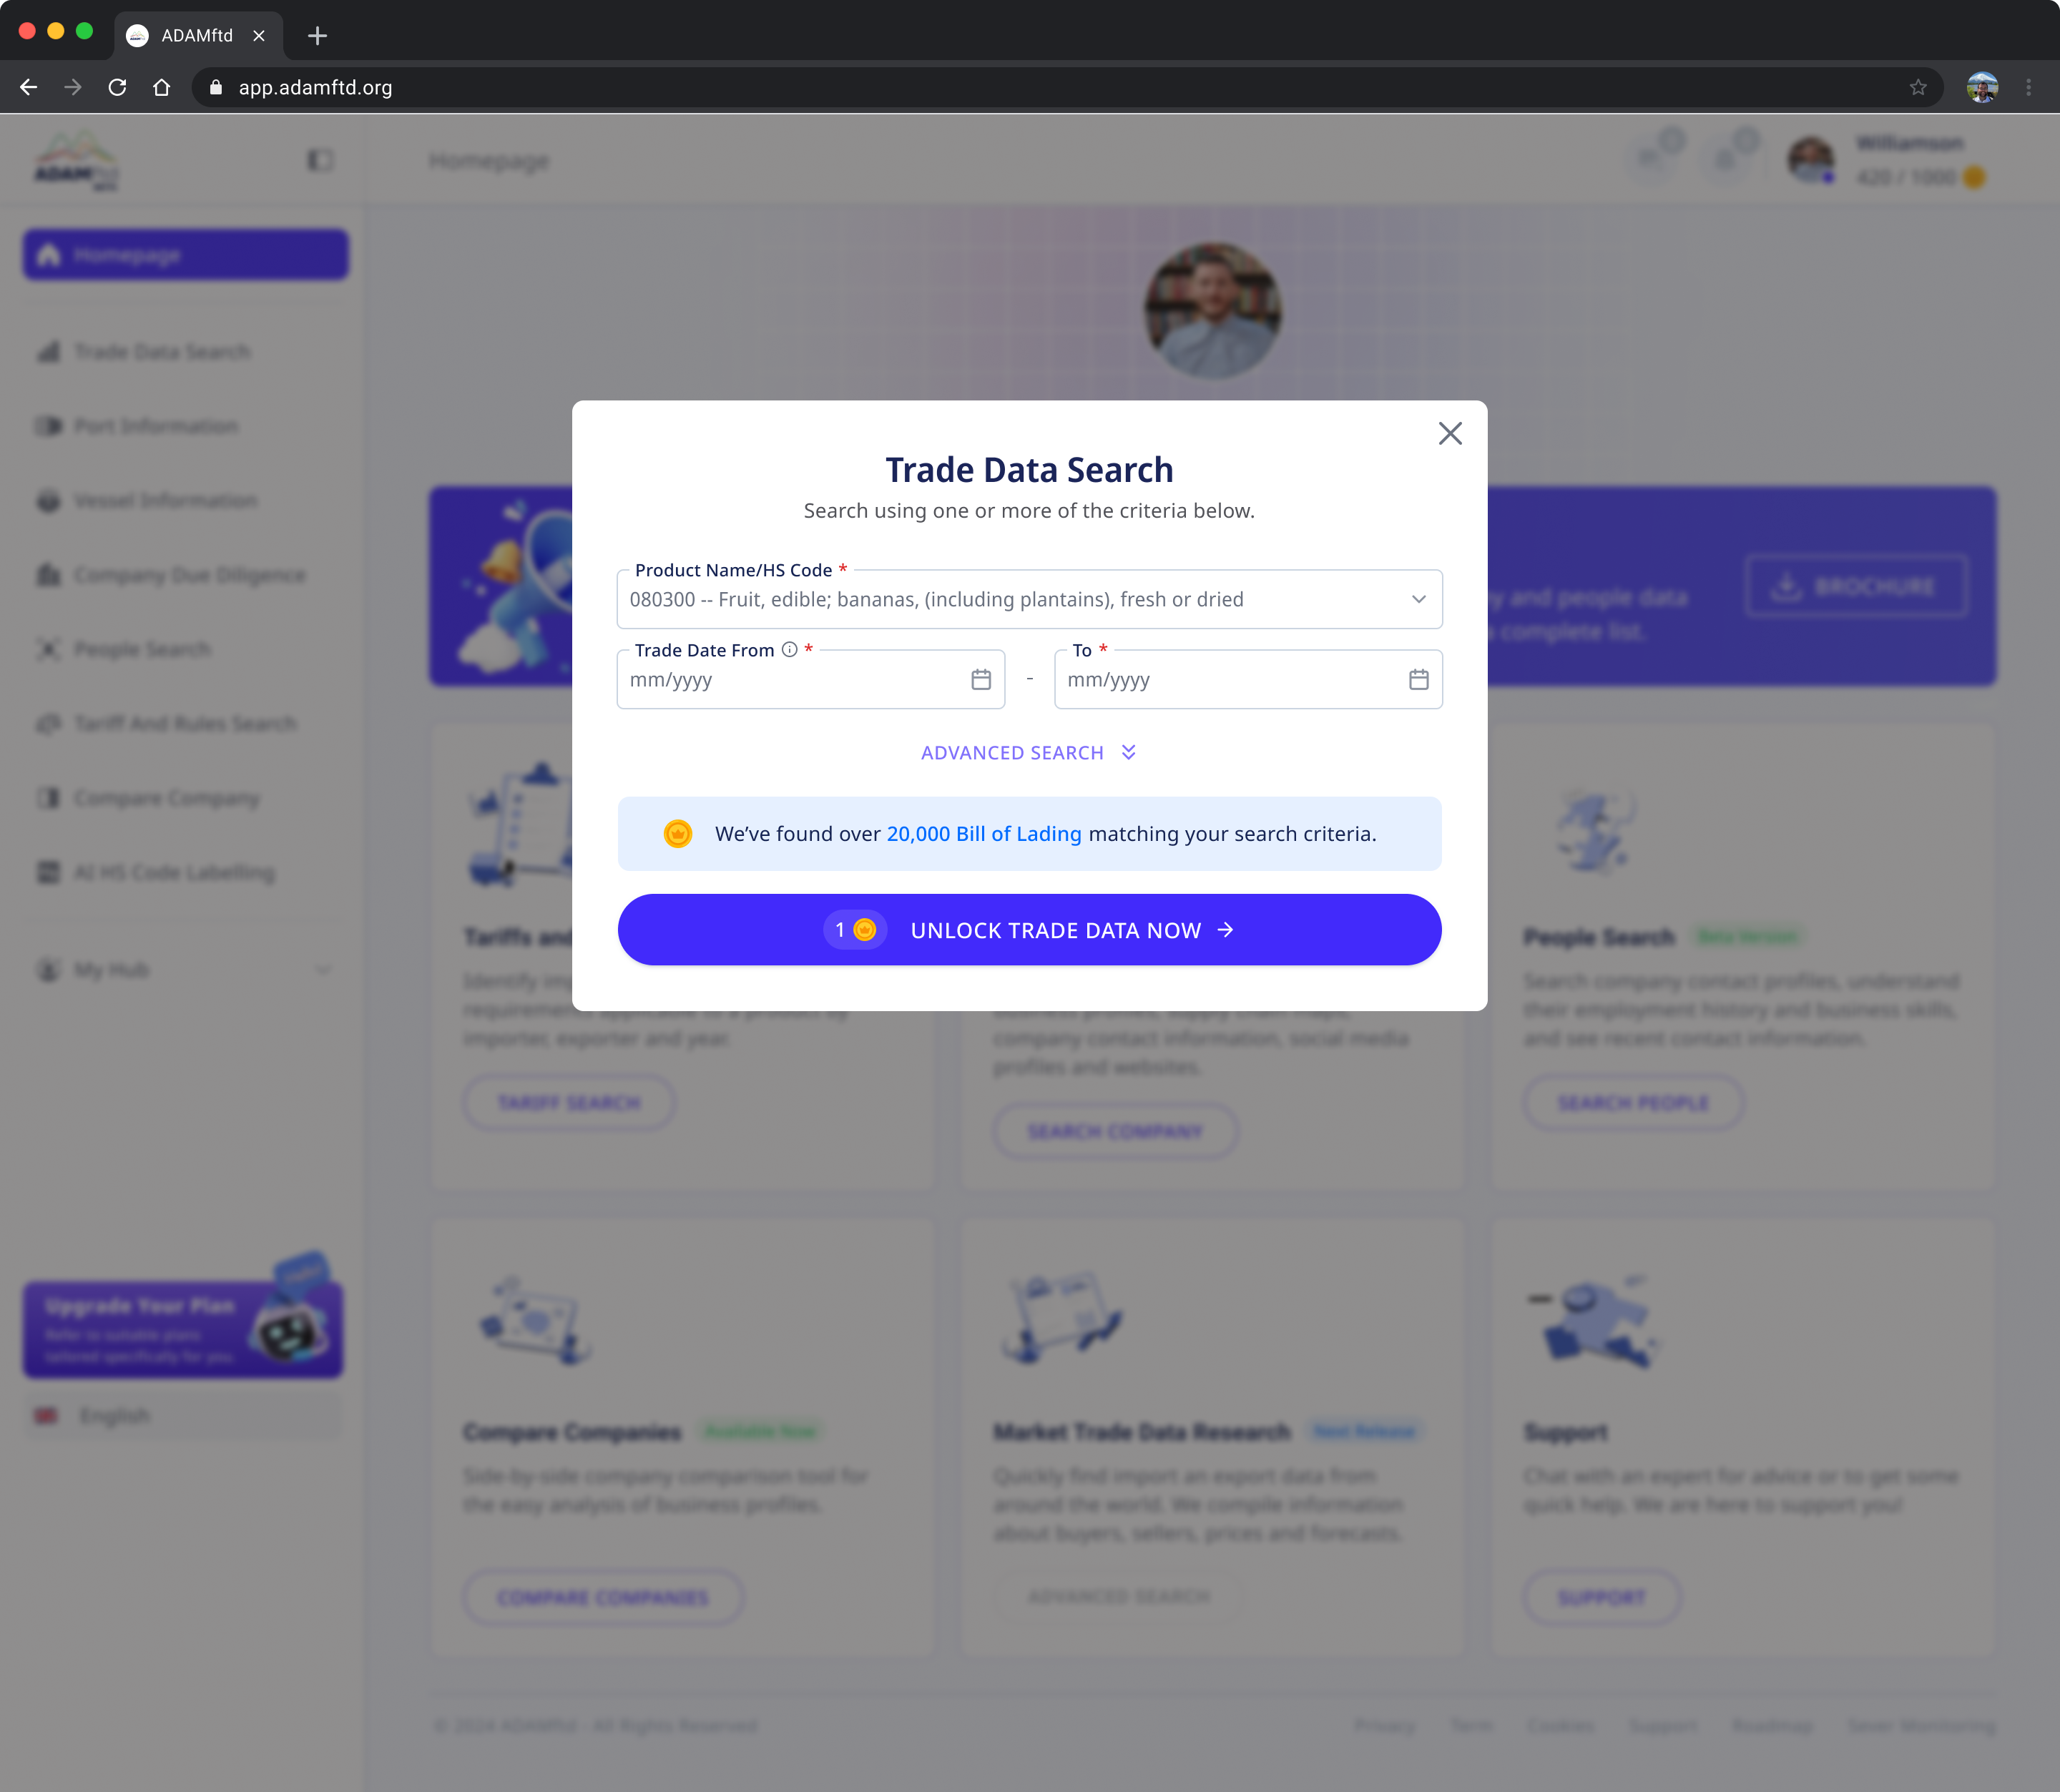Screen dimensions: 2060x1792
Task: Expand the Product Name/HS Code dropdown
Action: point(1418,599)
